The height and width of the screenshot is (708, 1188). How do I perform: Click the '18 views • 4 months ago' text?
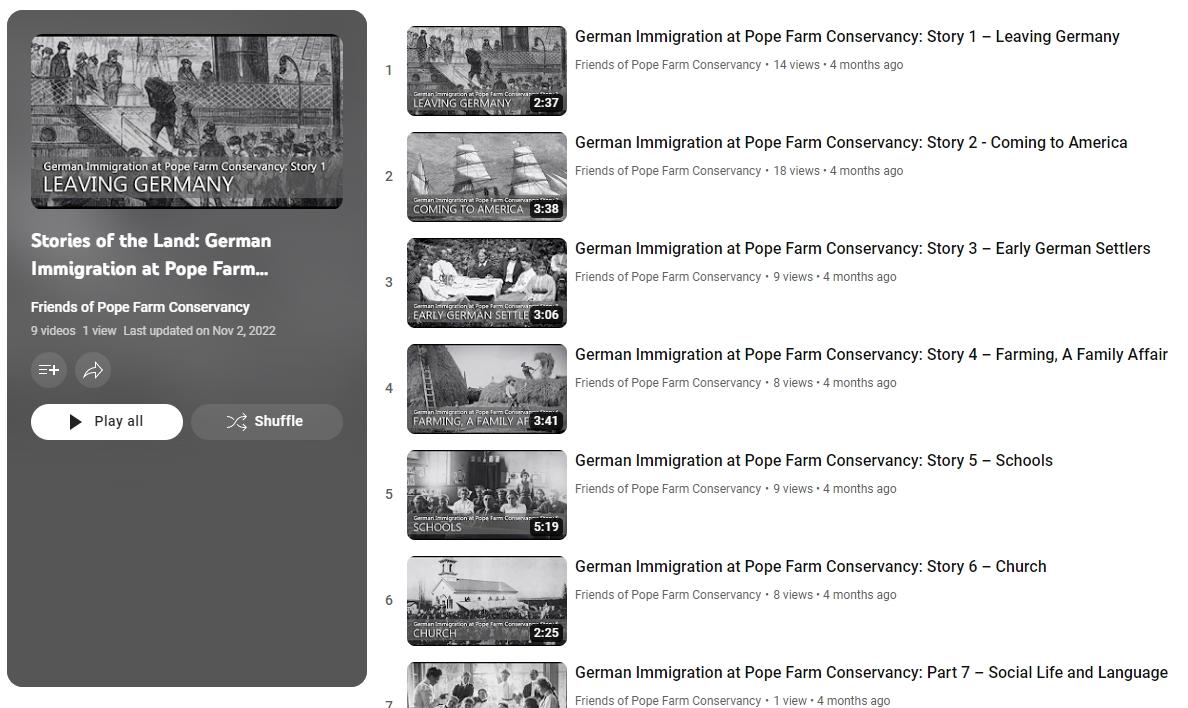pyautogui.click(x=838, y=171)
